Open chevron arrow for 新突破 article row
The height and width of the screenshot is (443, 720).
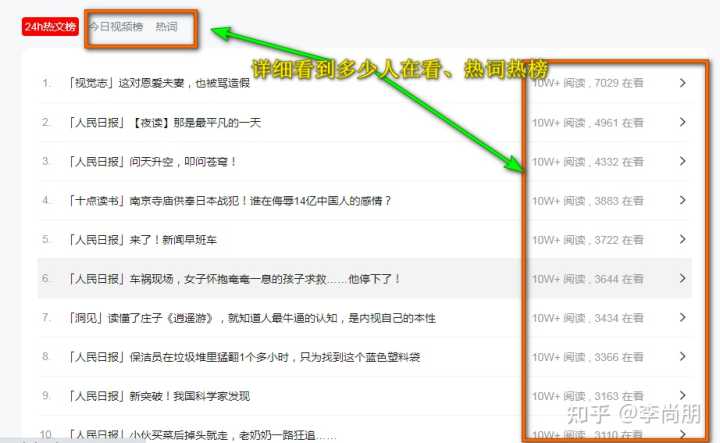point(682,396)
